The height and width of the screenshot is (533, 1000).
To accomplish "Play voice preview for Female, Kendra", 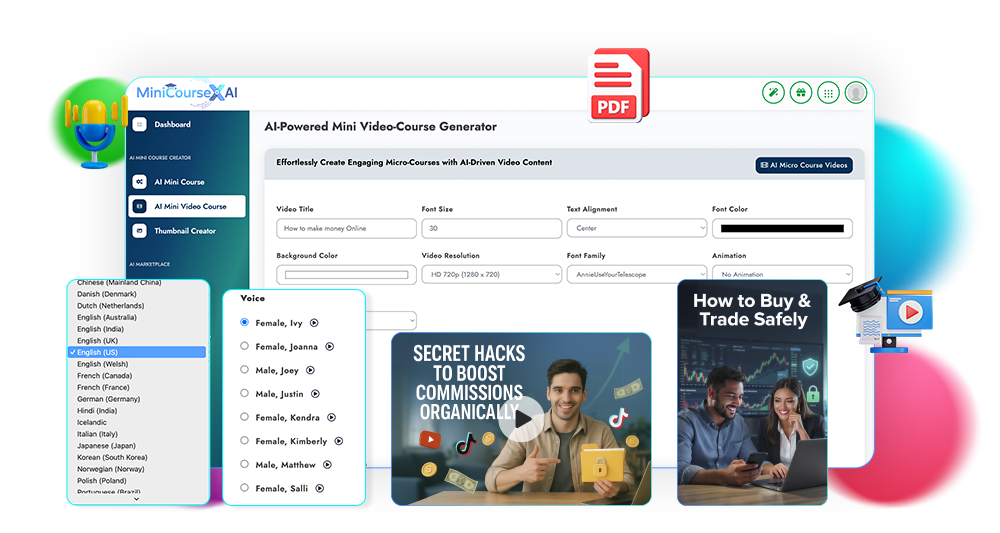I will click(332, 418).
